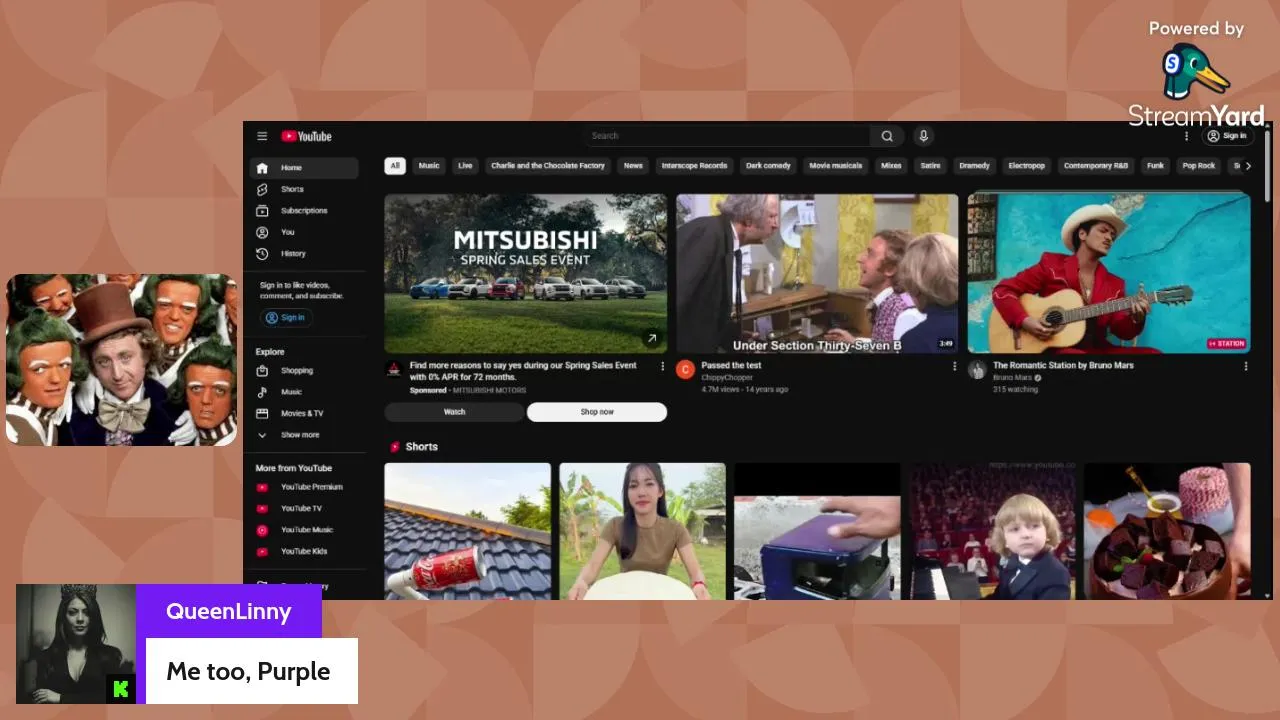Click the search magnifier button

pyautogui.click(x=887, y=136)
